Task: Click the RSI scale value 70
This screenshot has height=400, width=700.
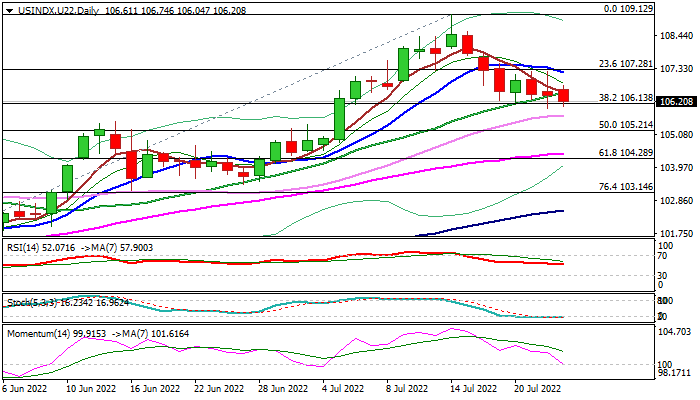Action: pyautogui.click(x=662, y=256)
